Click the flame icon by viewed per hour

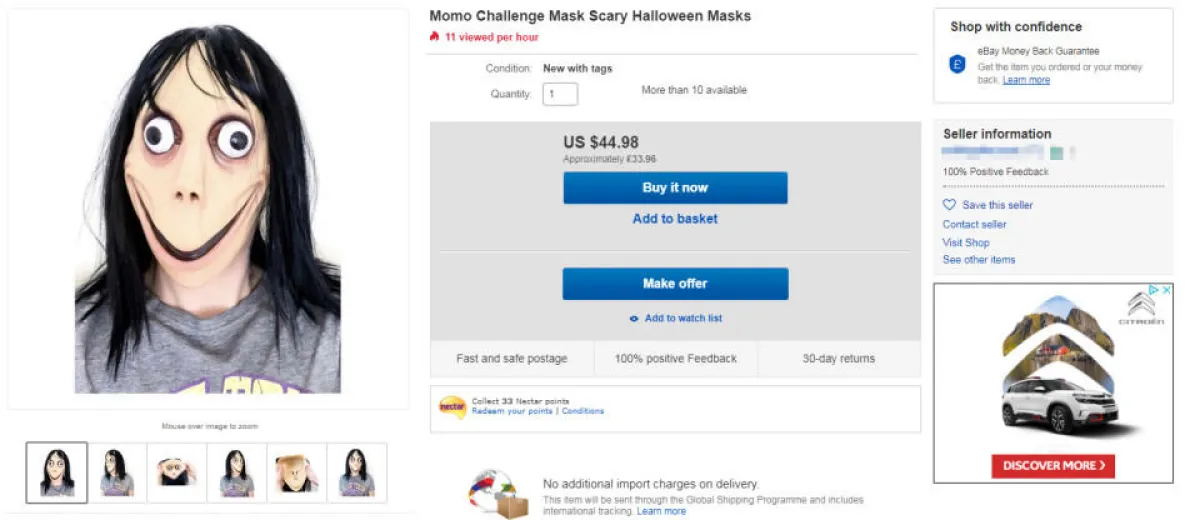click(x=434, y=37)
